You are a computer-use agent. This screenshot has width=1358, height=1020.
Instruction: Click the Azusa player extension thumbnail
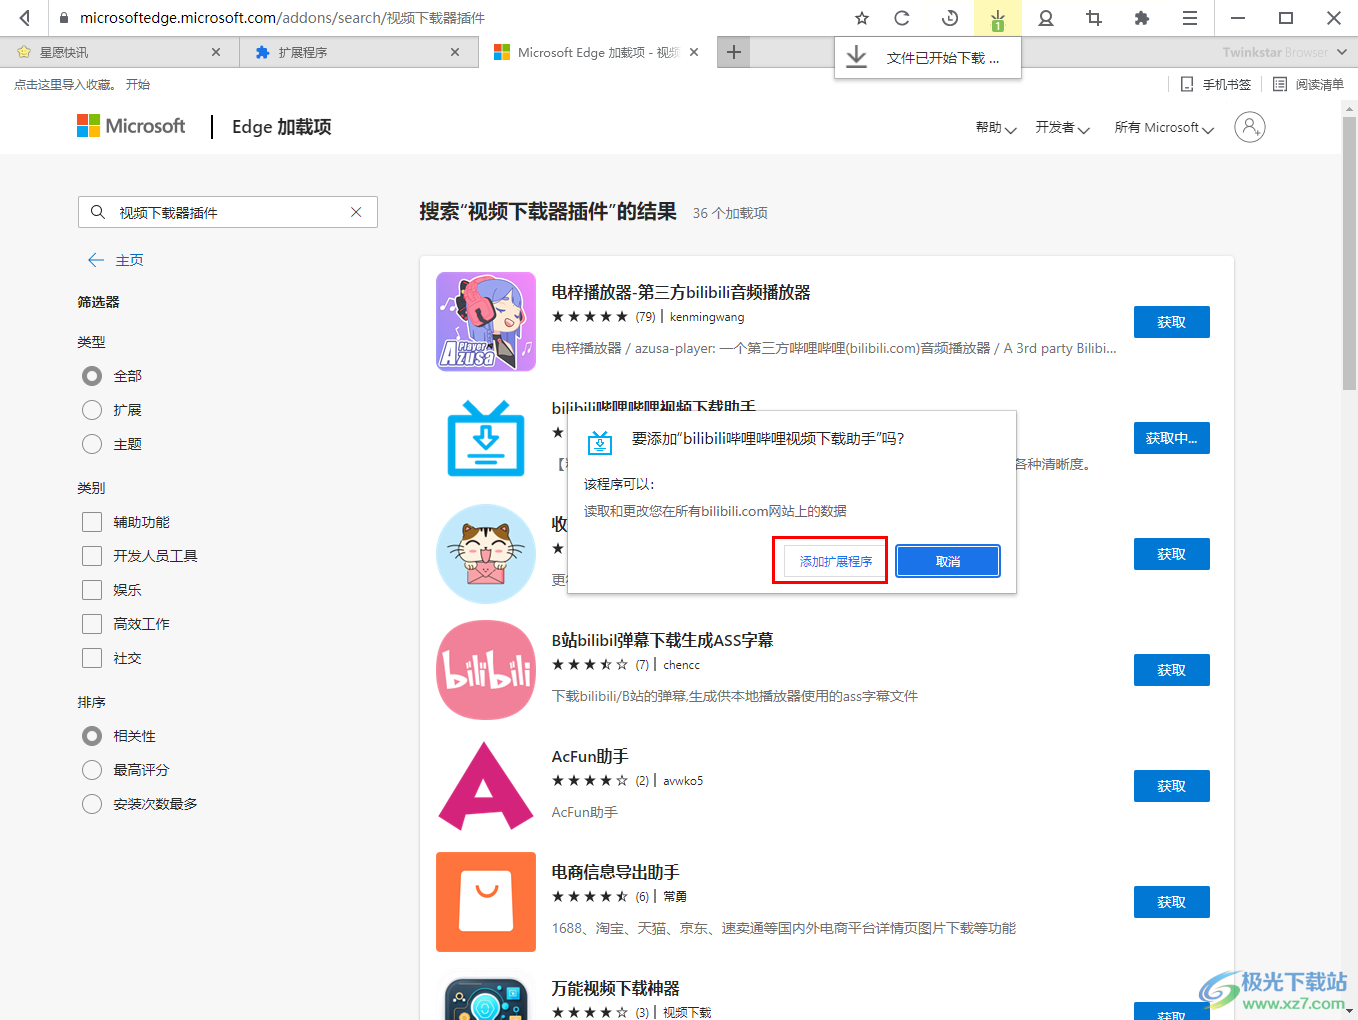(x=486, y=322)
